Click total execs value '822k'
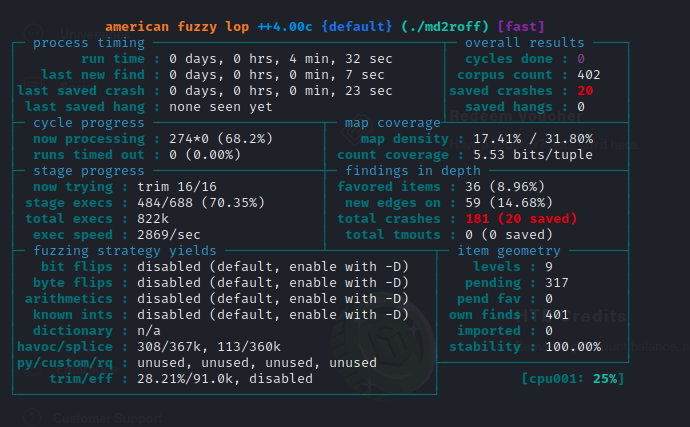This screenshot has height=427, width=690. pos(153,219)
